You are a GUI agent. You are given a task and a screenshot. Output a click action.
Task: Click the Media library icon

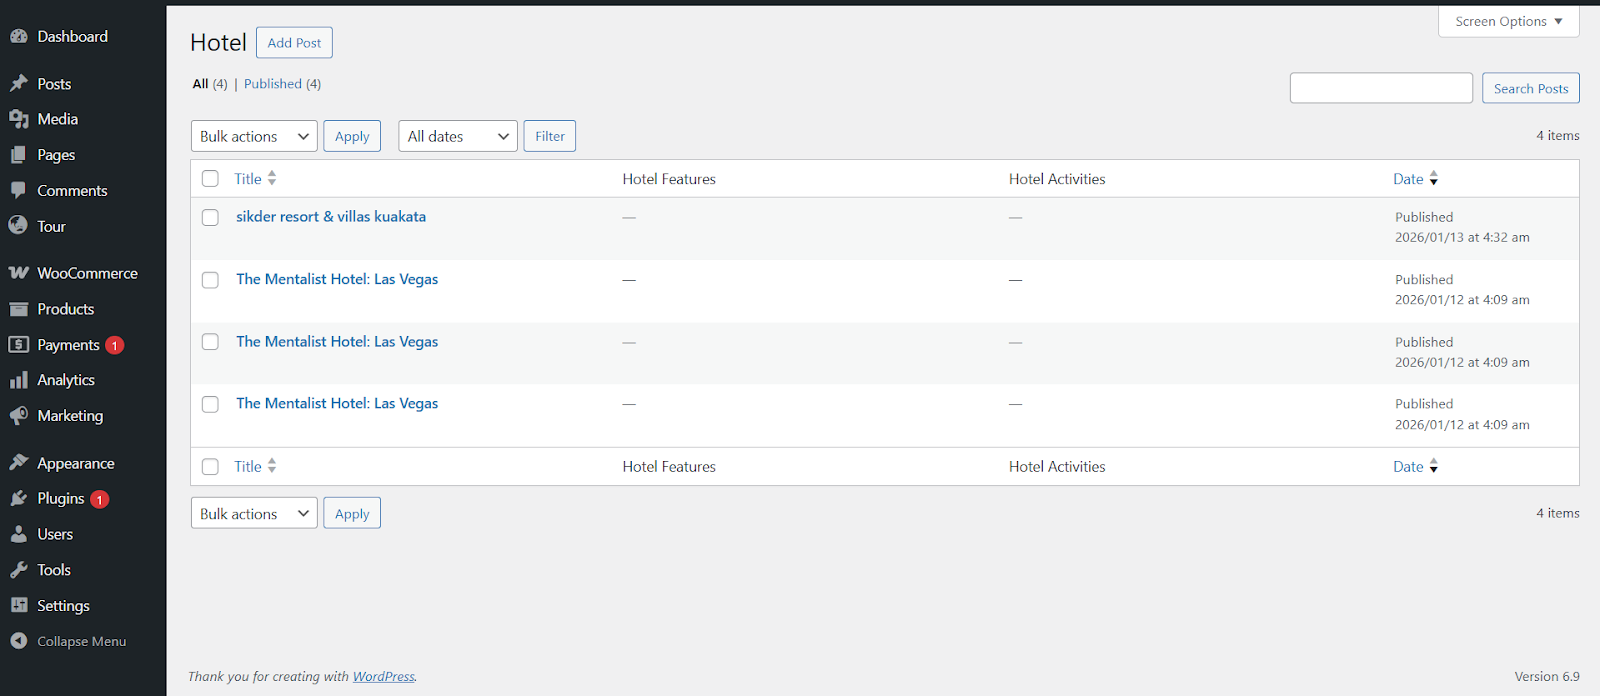19,119
